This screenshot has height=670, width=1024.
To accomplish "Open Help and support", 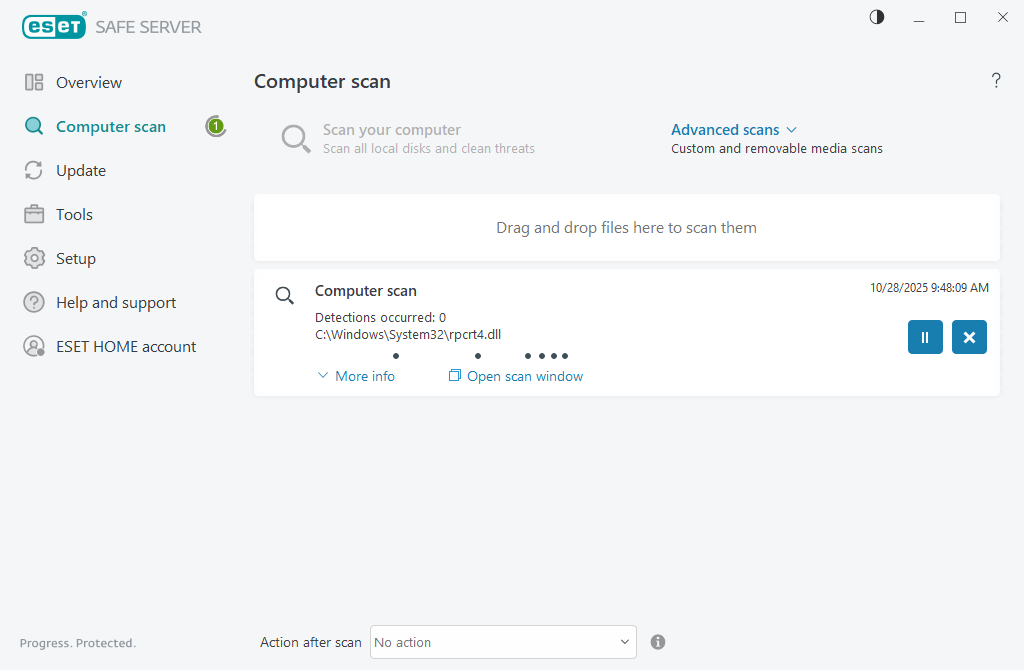I will coord(115,303).
